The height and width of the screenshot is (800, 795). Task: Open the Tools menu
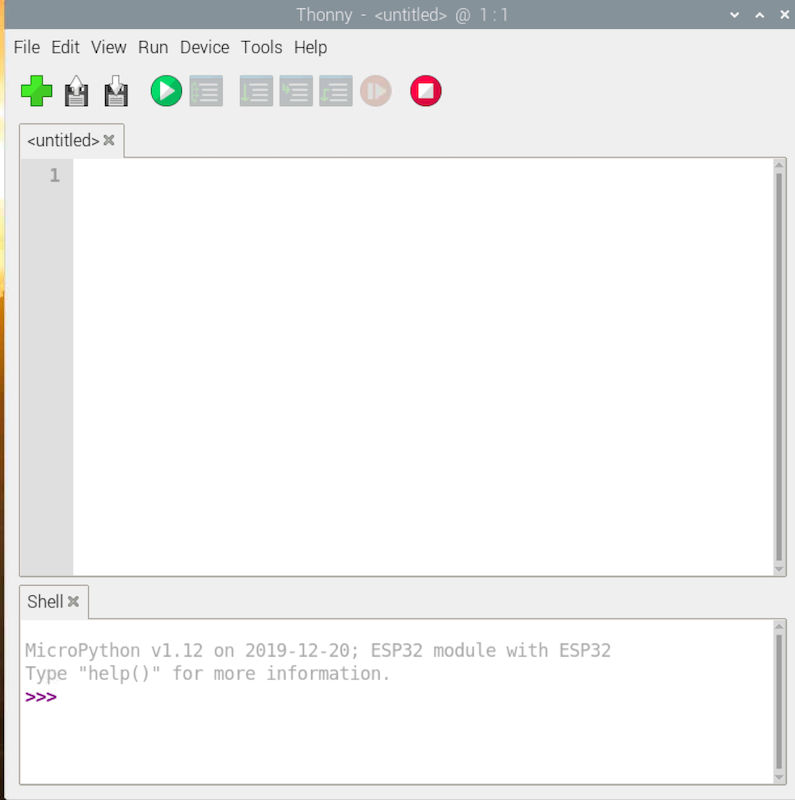(x=262, y=47)
